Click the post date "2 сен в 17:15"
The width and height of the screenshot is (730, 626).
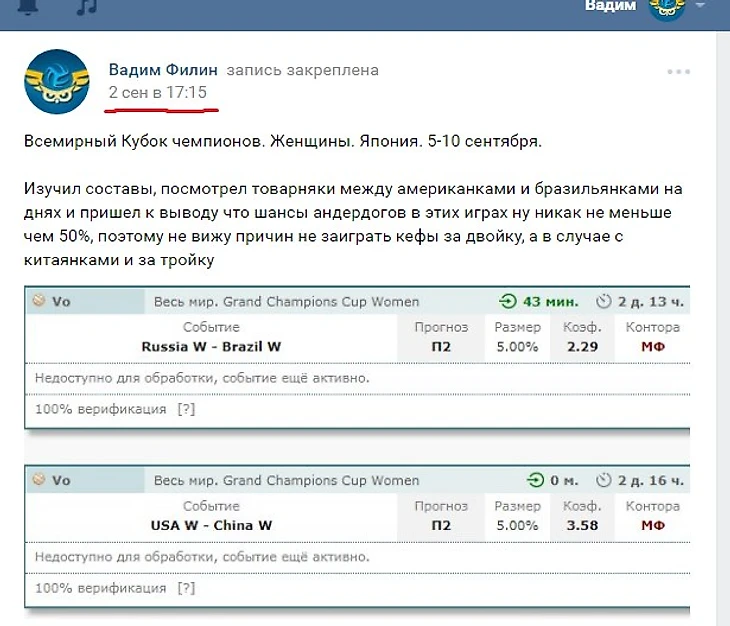pos(158,93)
